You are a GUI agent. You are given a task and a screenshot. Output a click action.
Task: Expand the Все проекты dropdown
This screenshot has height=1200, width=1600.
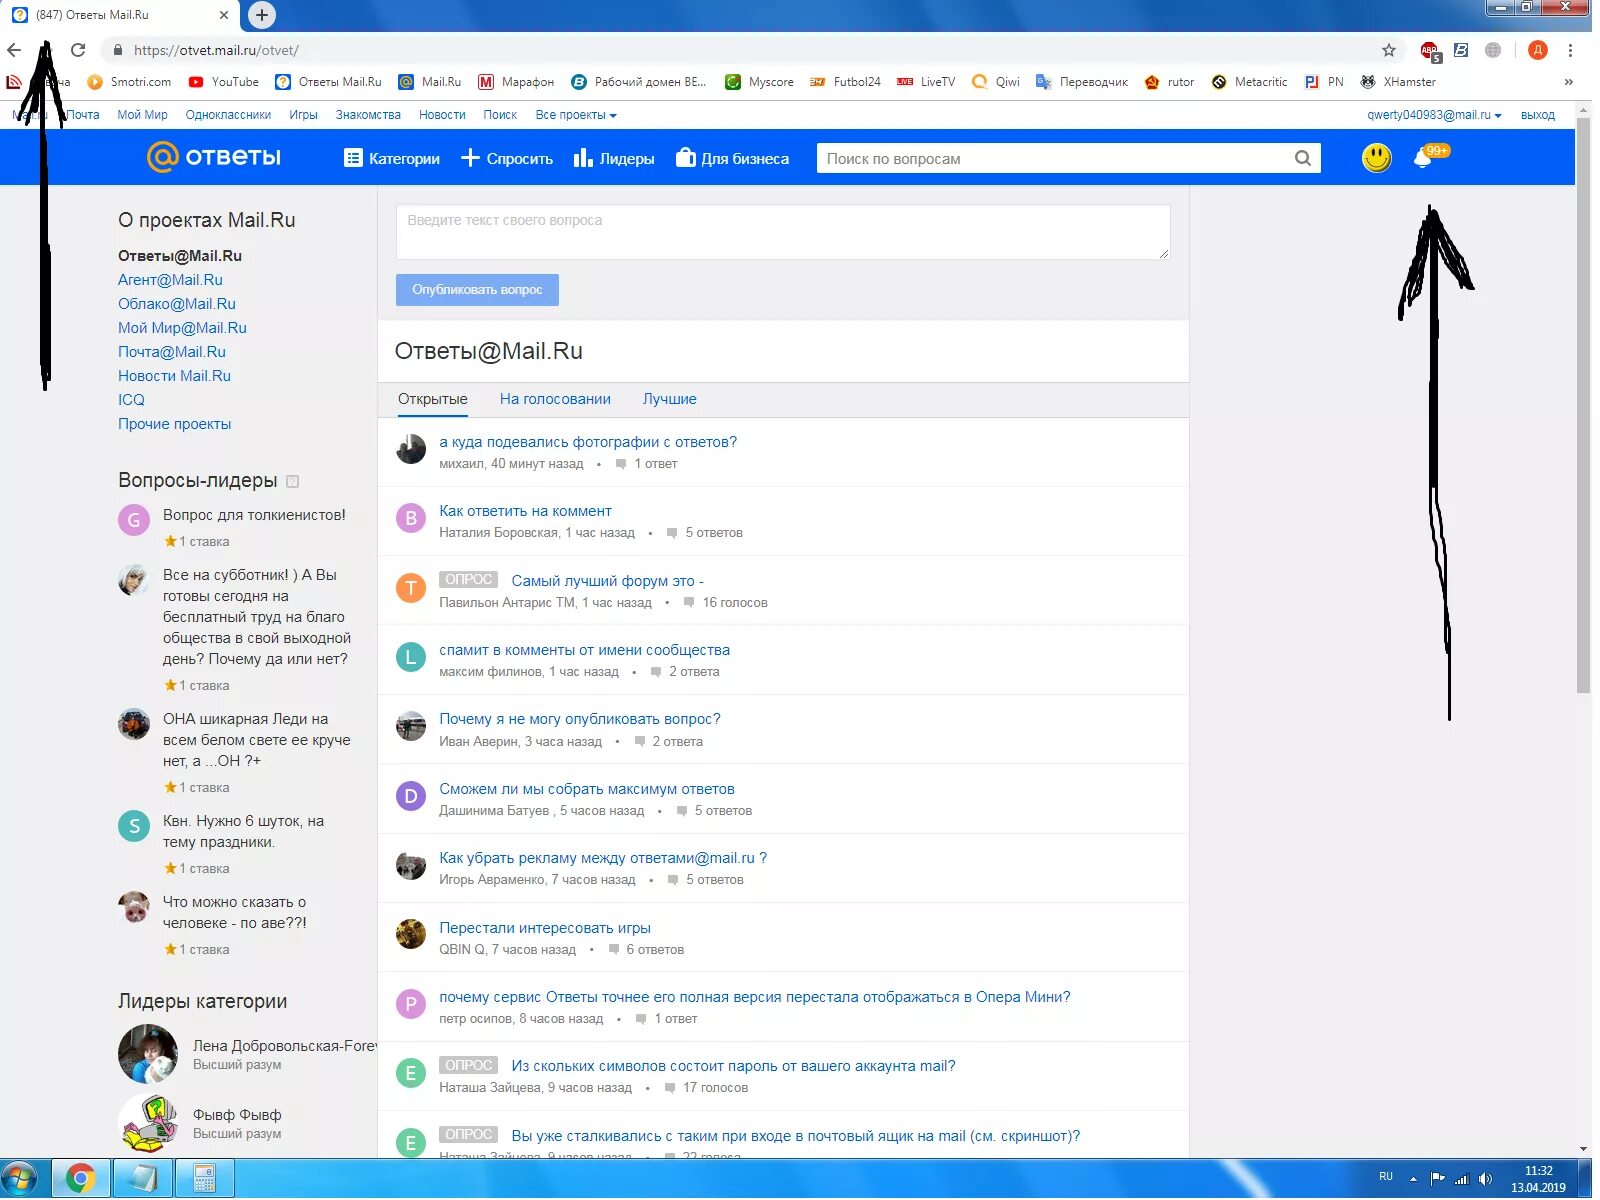[x=576, y=115]
